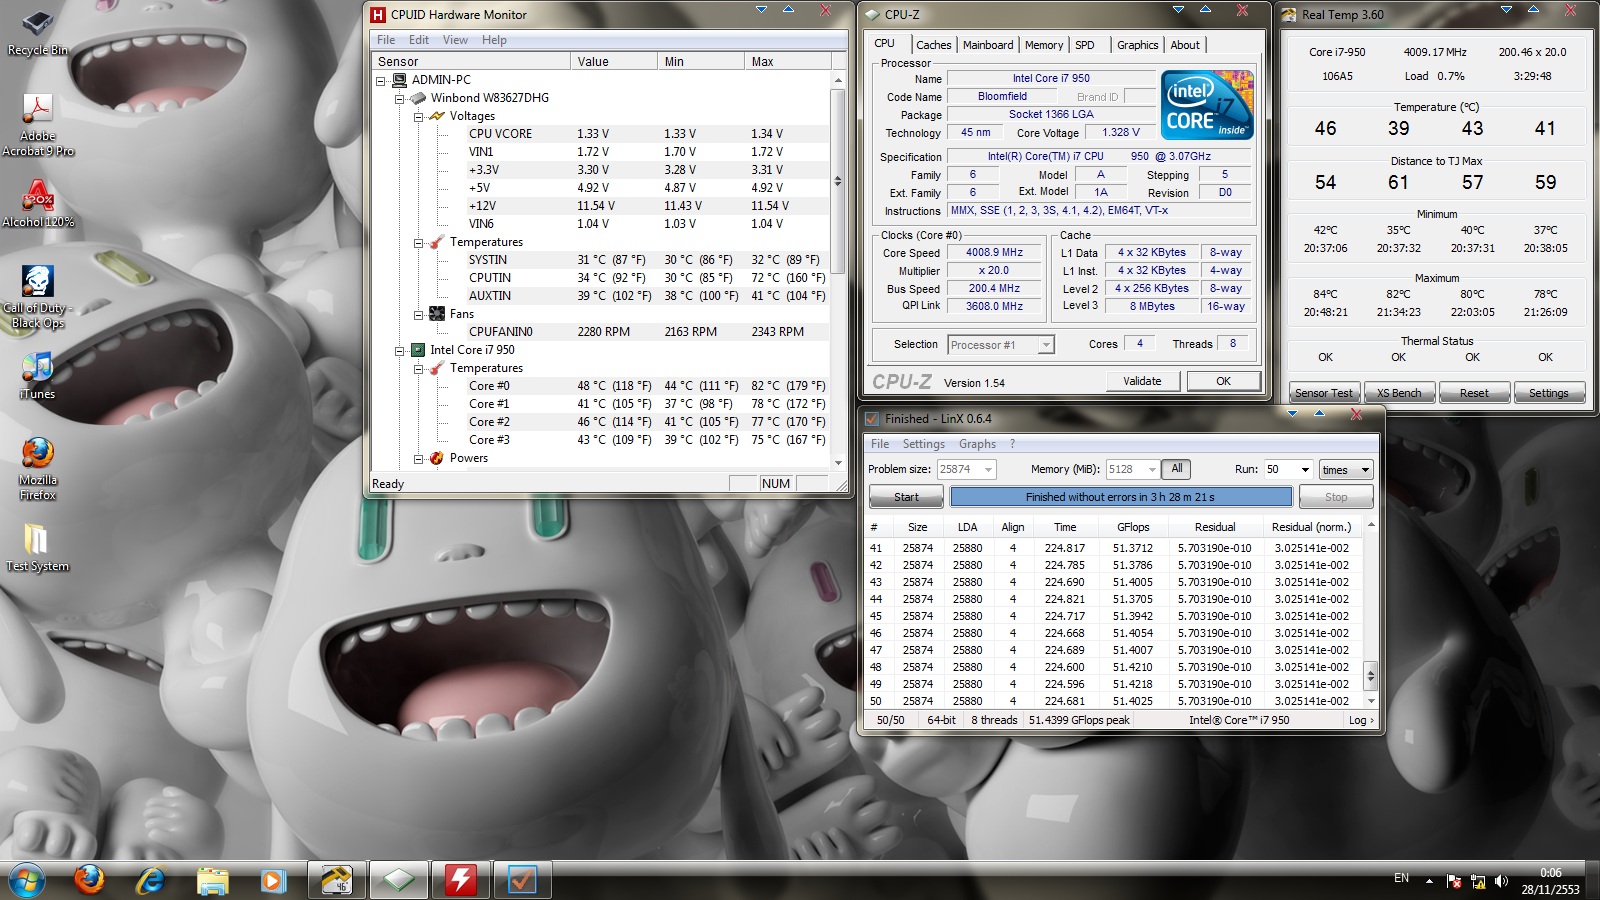Select the red HWMonitor lightning taskbar icon
This screenshot has width=1600, height=900.
click(x=460, y=880)
